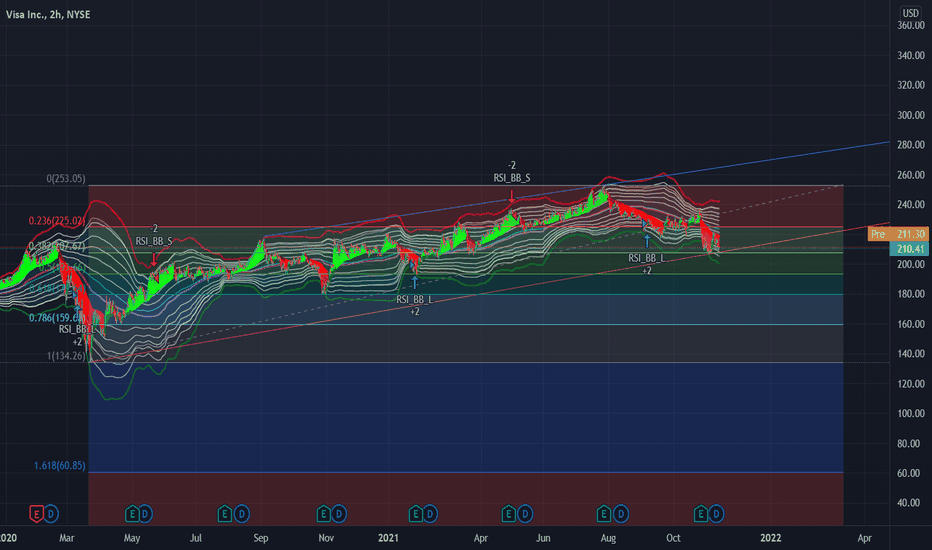Click the dividend marker after the Apr label
The image size is (932, 550).
tap(525, 514)
